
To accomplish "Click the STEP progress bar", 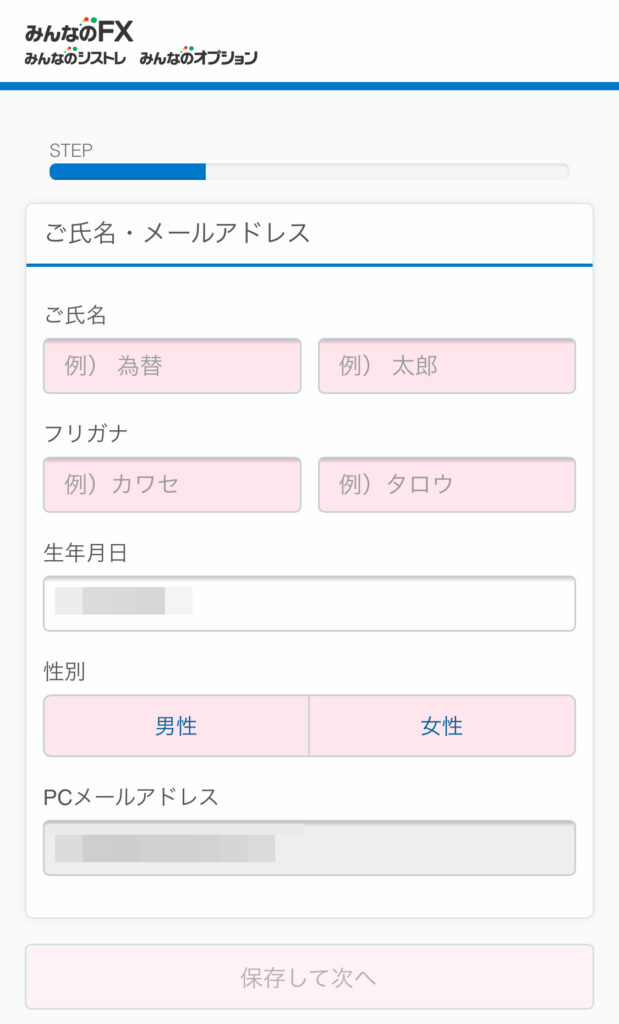I will click(310, 172).
